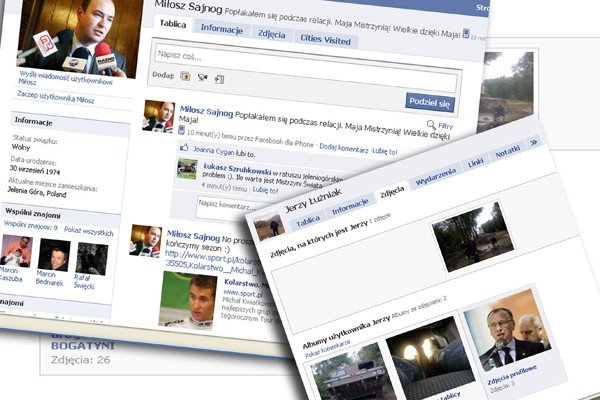
Task: Click 'Zaczep użytkownika Miłosz' link
Action: tap(55, 97)
